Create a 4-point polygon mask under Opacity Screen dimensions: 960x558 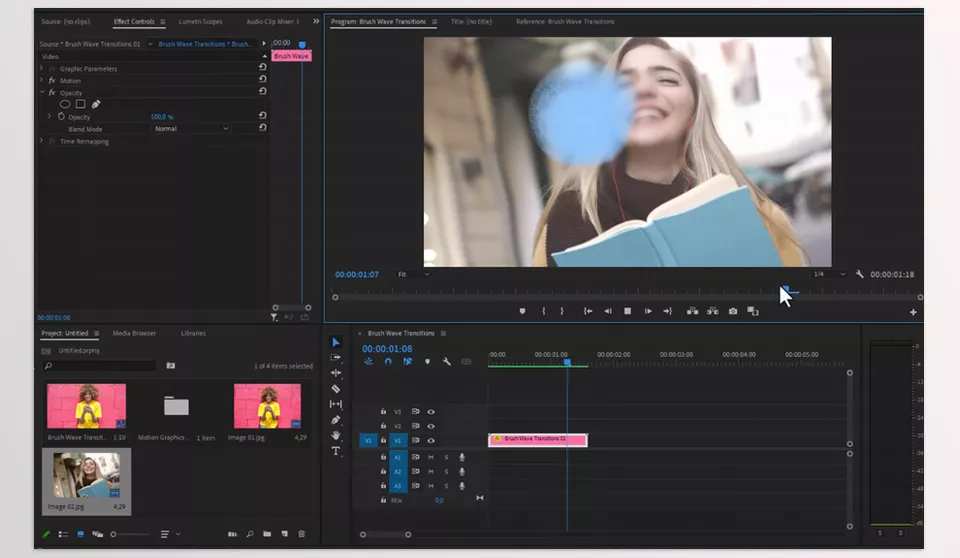coord(80,104)
